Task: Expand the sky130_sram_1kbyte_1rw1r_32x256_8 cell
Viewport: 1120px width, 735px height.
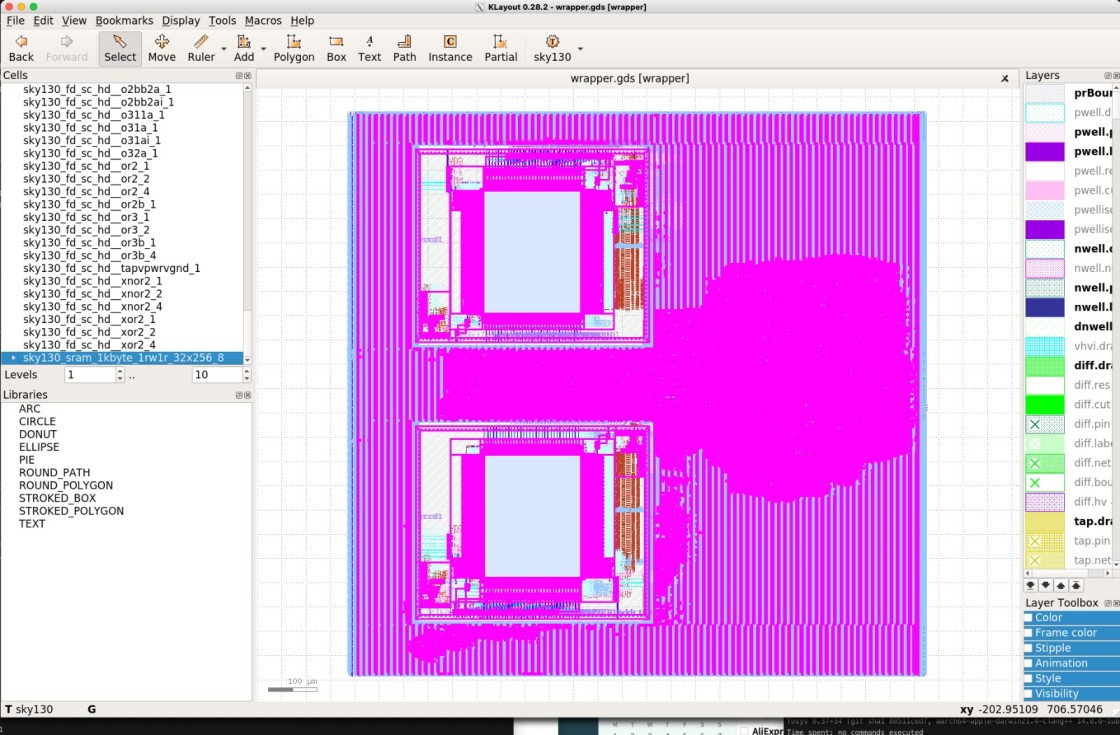Action: (x=13, y=358)
